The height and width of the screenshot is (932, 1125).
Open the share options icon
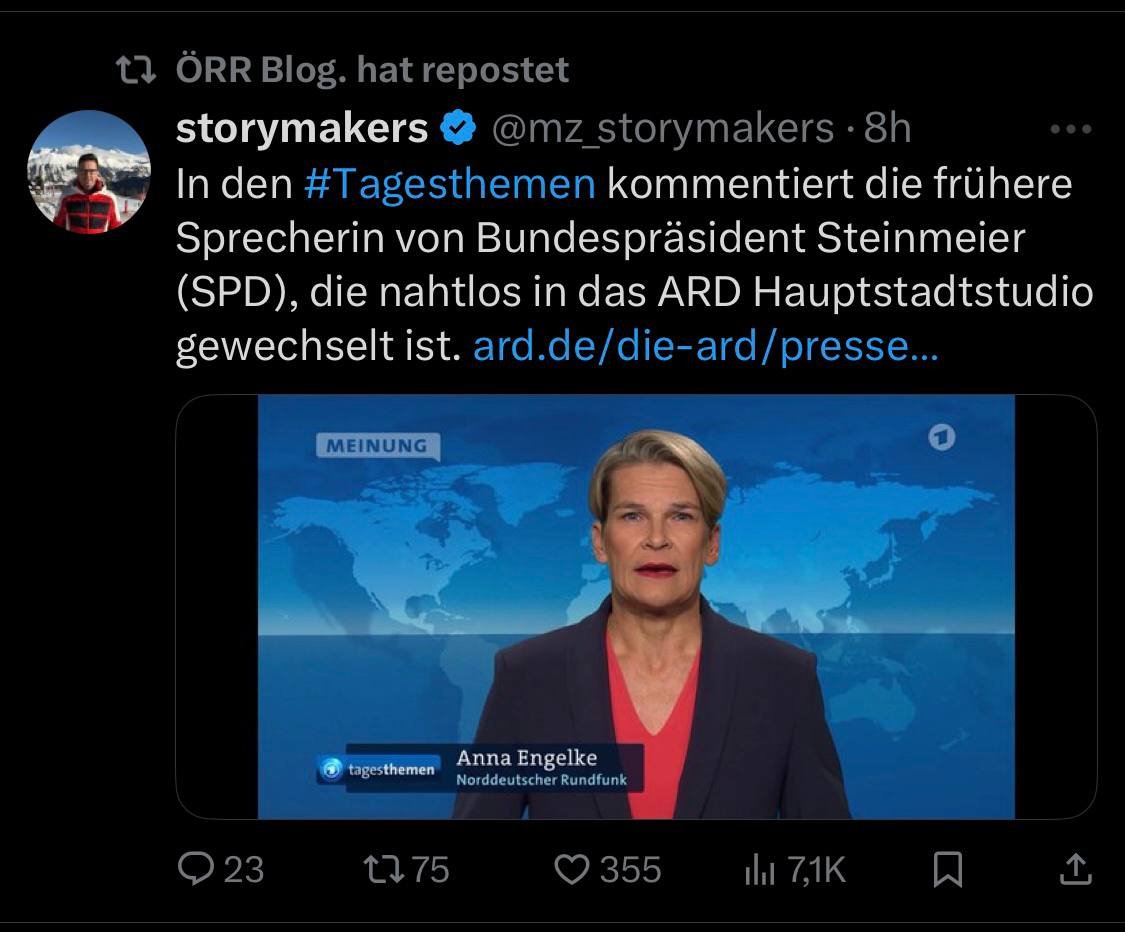(x=1075, y=869)
